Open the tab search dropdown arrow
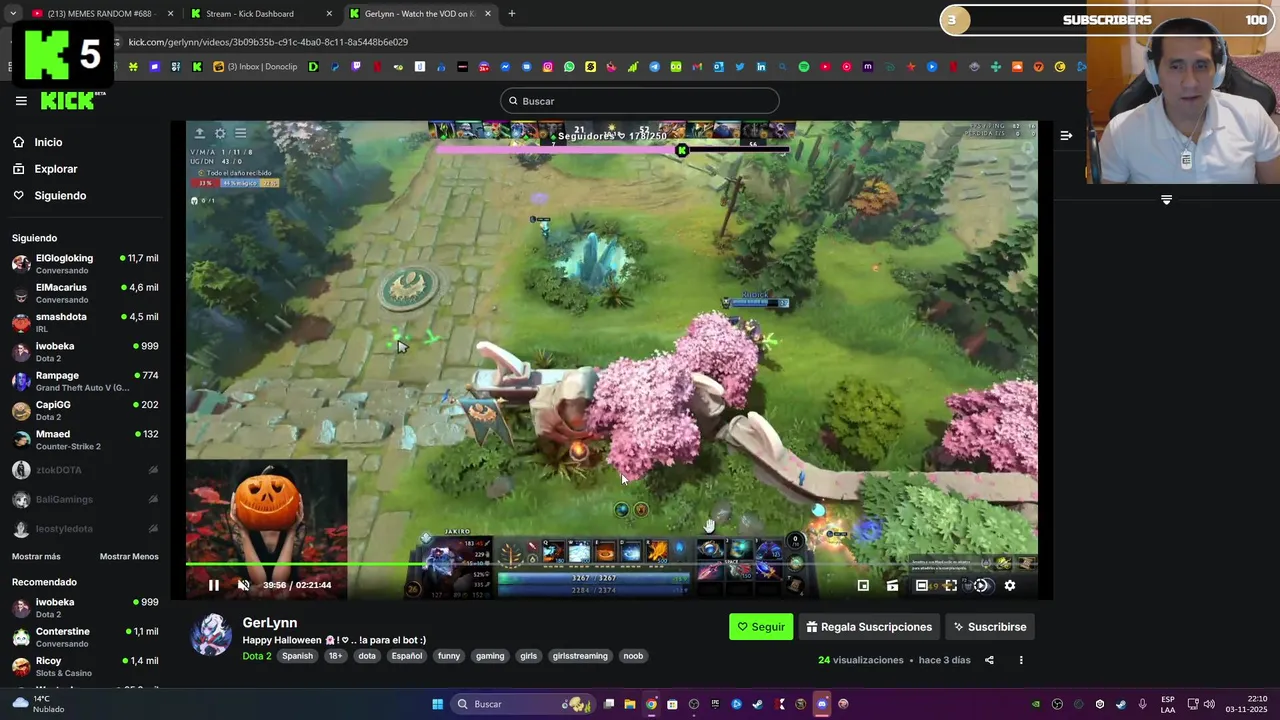The image size is (1280, 720). pos(12,14)
